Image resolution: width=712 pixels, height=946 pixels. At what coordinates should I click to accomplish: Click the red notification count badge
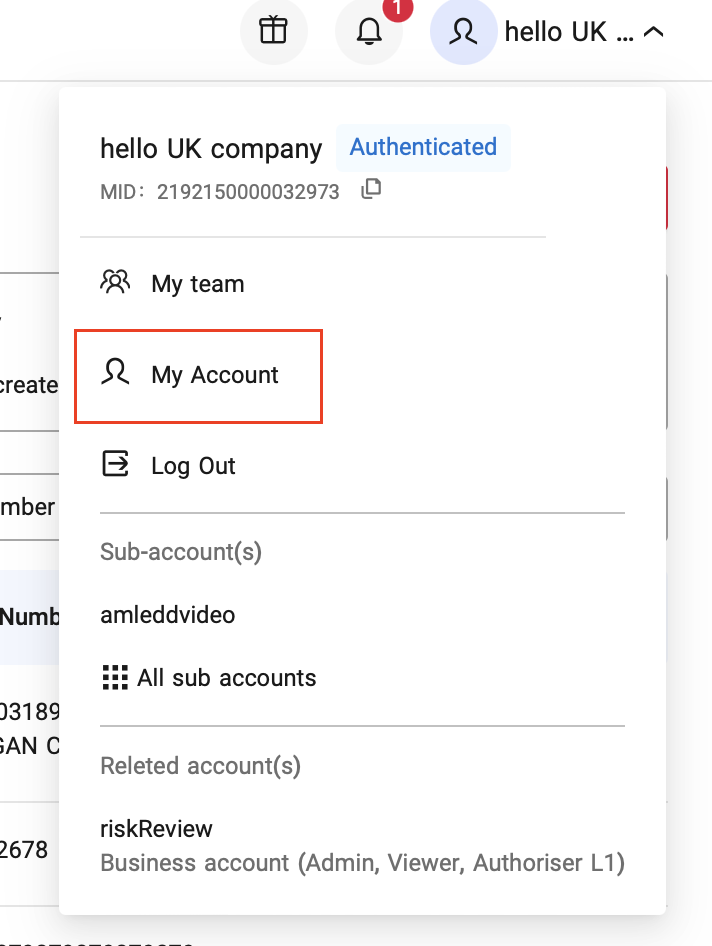coord(397,8)
